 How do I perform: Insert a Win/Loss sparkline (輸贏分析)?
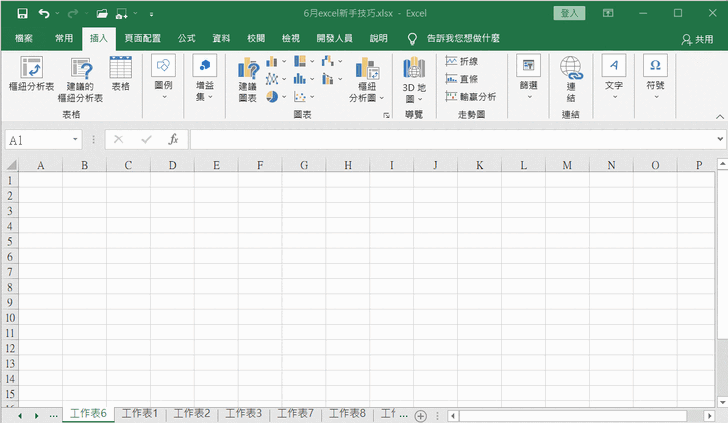(470, 96)
